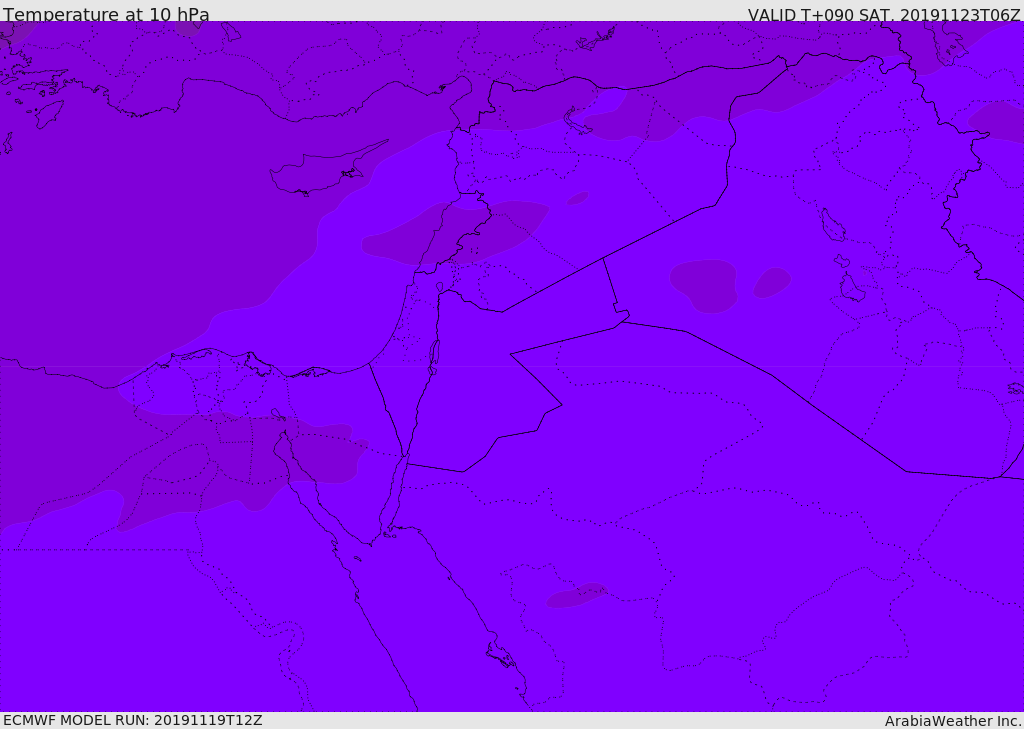
Task: Click the small dark oval in Saudi Arabia
Action: 576,596
